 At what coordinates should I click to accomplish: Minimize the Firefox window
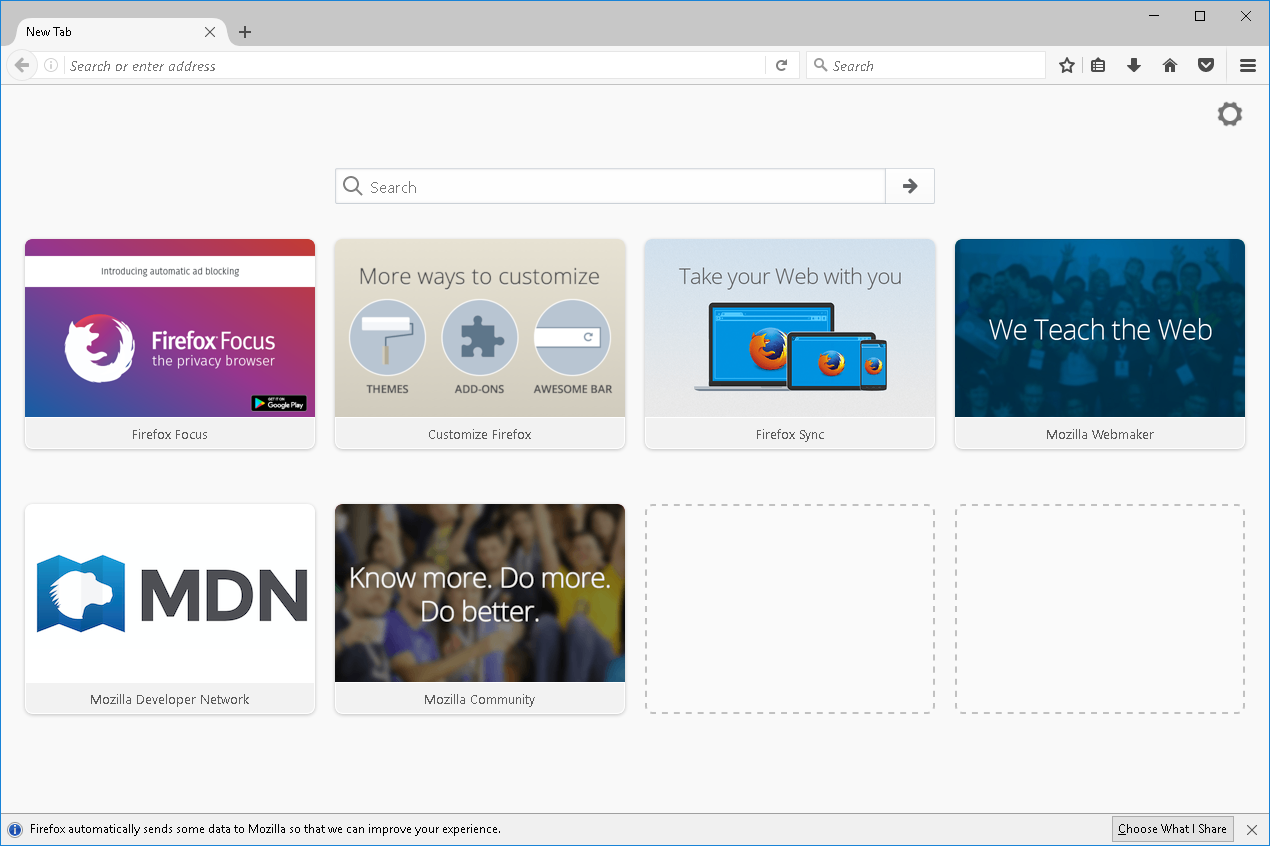pyautogui.click(x=1155, y=15)
